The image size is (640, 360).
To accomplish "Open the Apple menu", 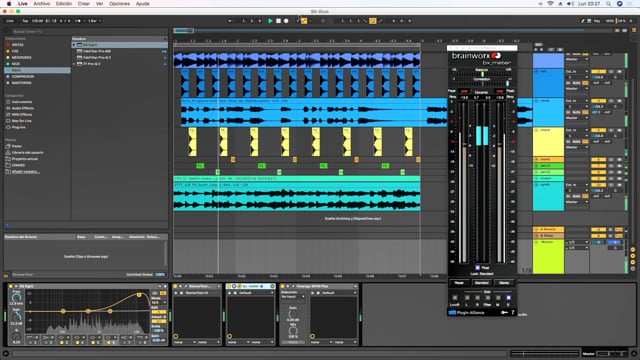I will [9, 4].
